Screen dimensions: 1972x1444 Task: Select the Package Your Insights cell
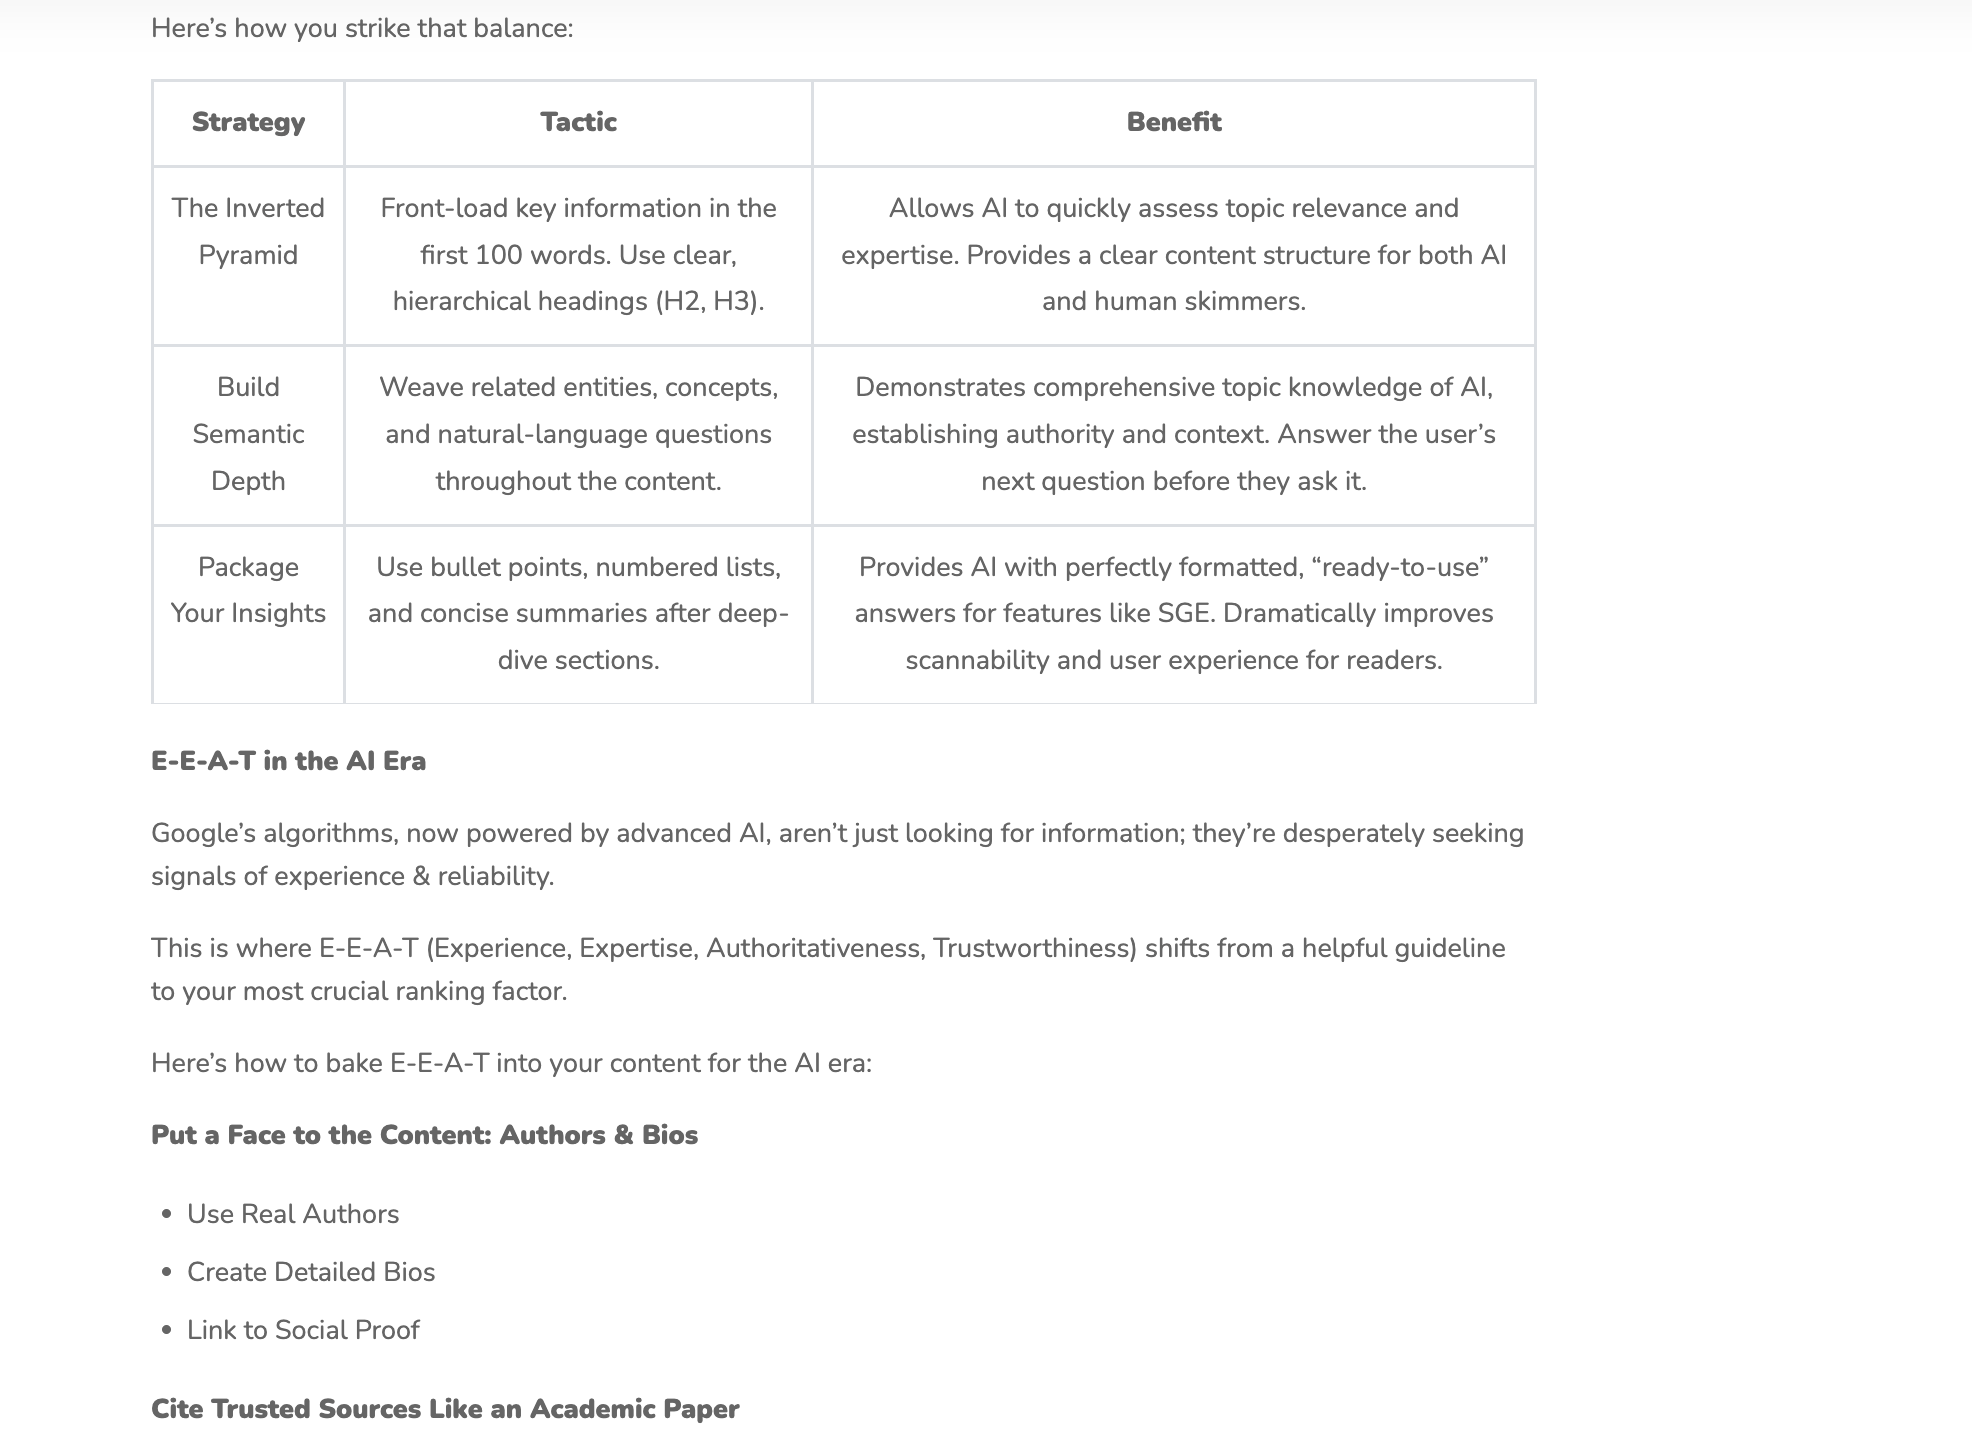248,590
